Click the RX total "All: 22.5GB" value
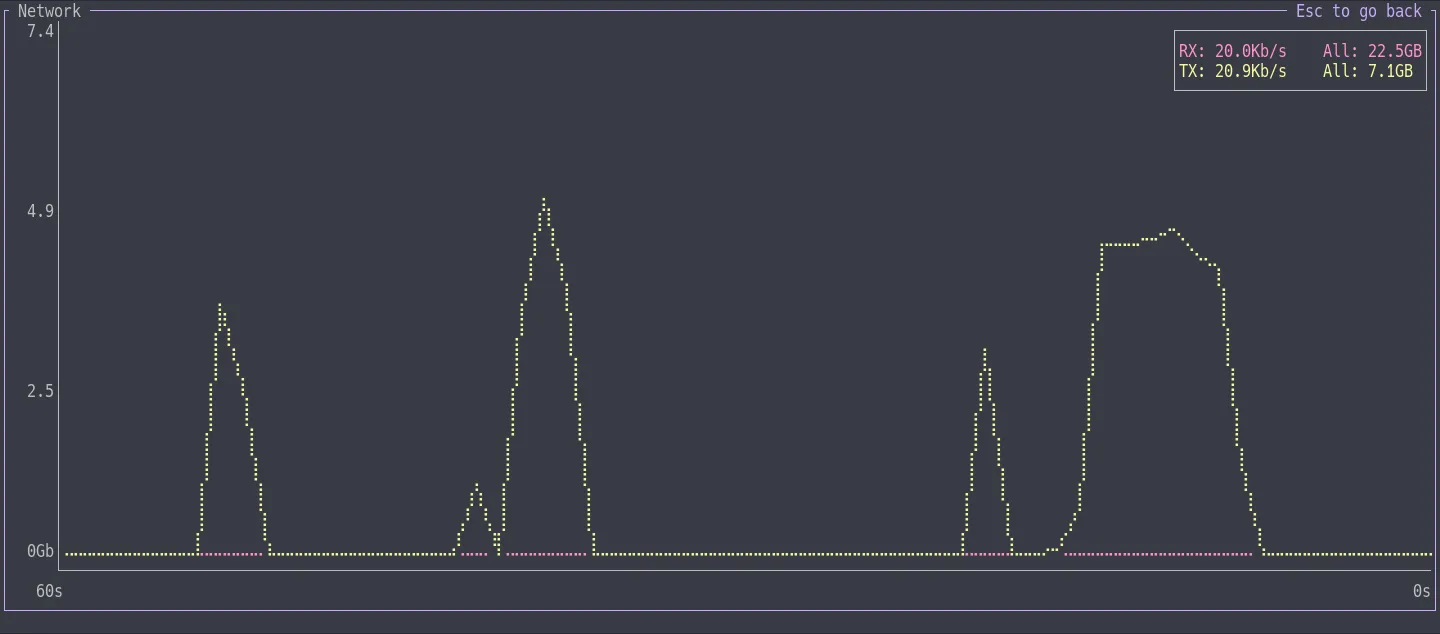1440x634 pixels. (1372, 51)
